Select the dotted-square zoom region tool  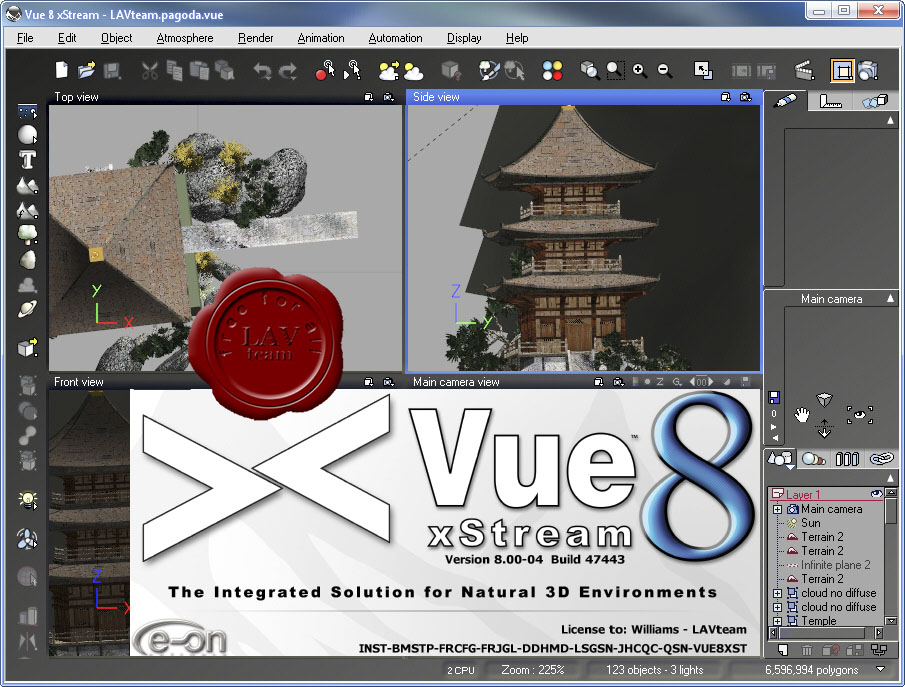point(615,70)
